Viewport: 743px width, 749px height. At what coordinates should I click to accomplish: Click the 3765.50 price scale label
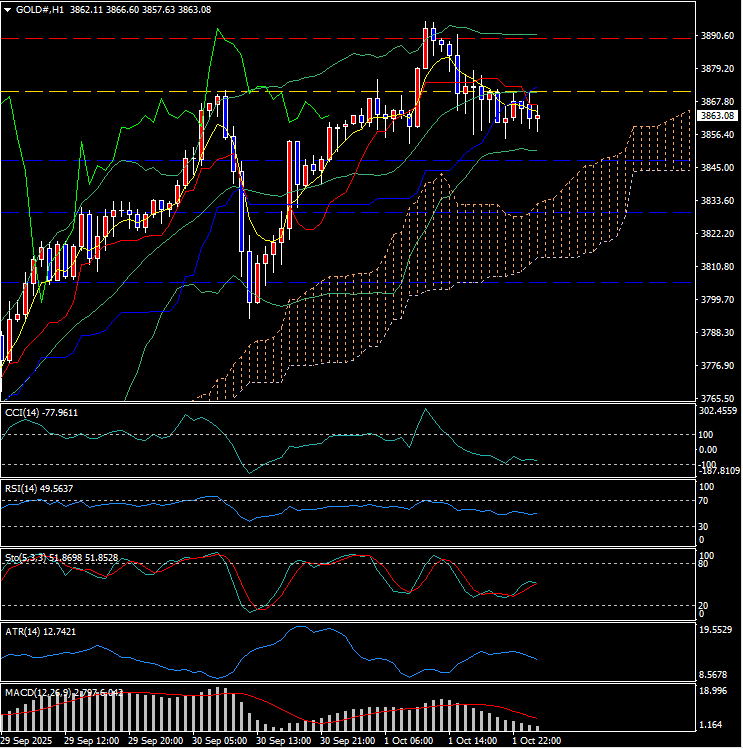[718, 398]
